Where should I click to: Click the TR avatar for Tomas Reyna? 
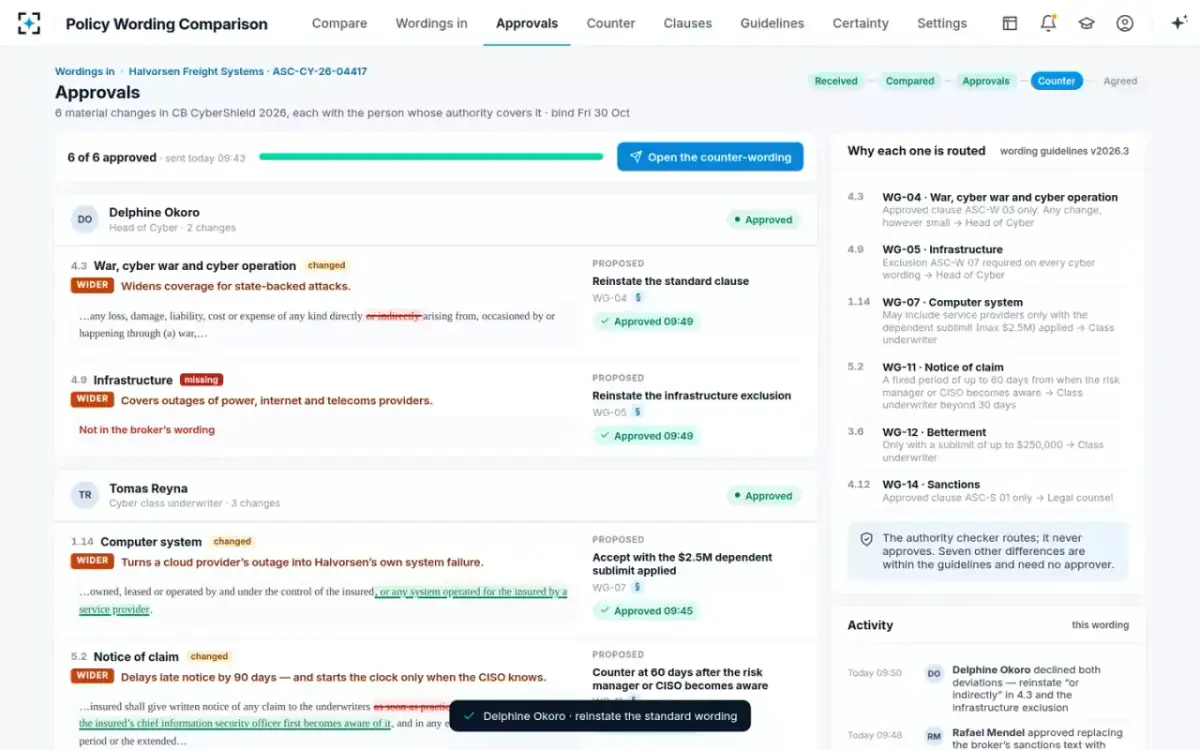[x=85, y=495]
